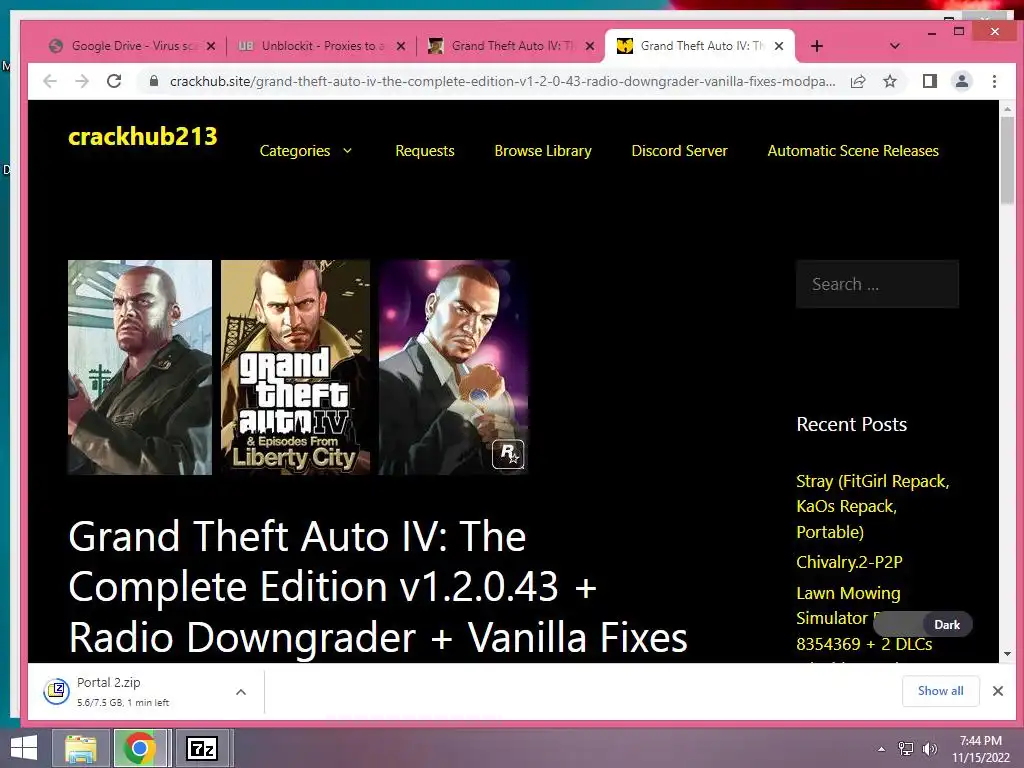Open the Chrome three-dot menu
This screenshot has height=768, width=1024.
994,81
